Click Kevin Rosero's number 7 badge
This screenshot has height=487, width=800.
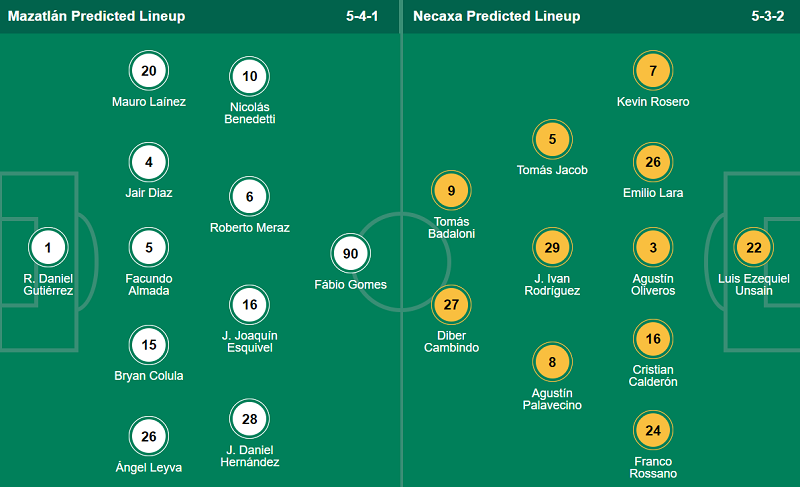653,71
